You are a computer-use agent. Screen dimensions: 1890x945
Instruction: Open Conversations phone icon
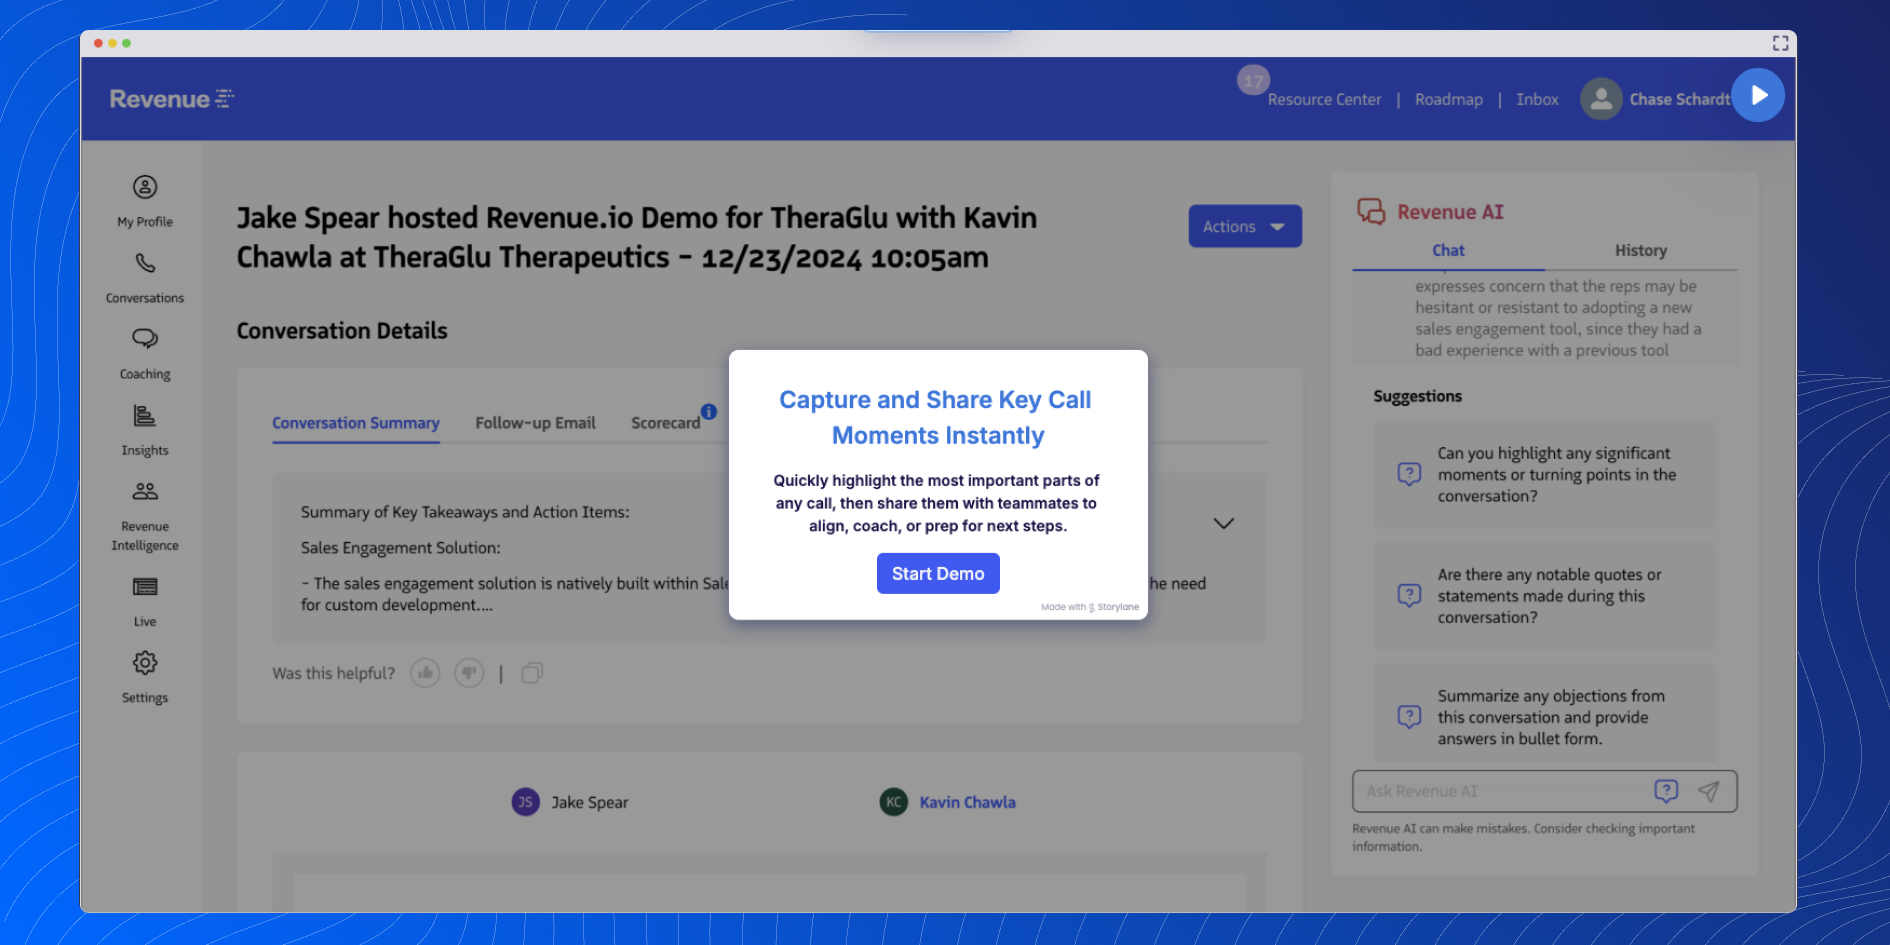(145, 263)
